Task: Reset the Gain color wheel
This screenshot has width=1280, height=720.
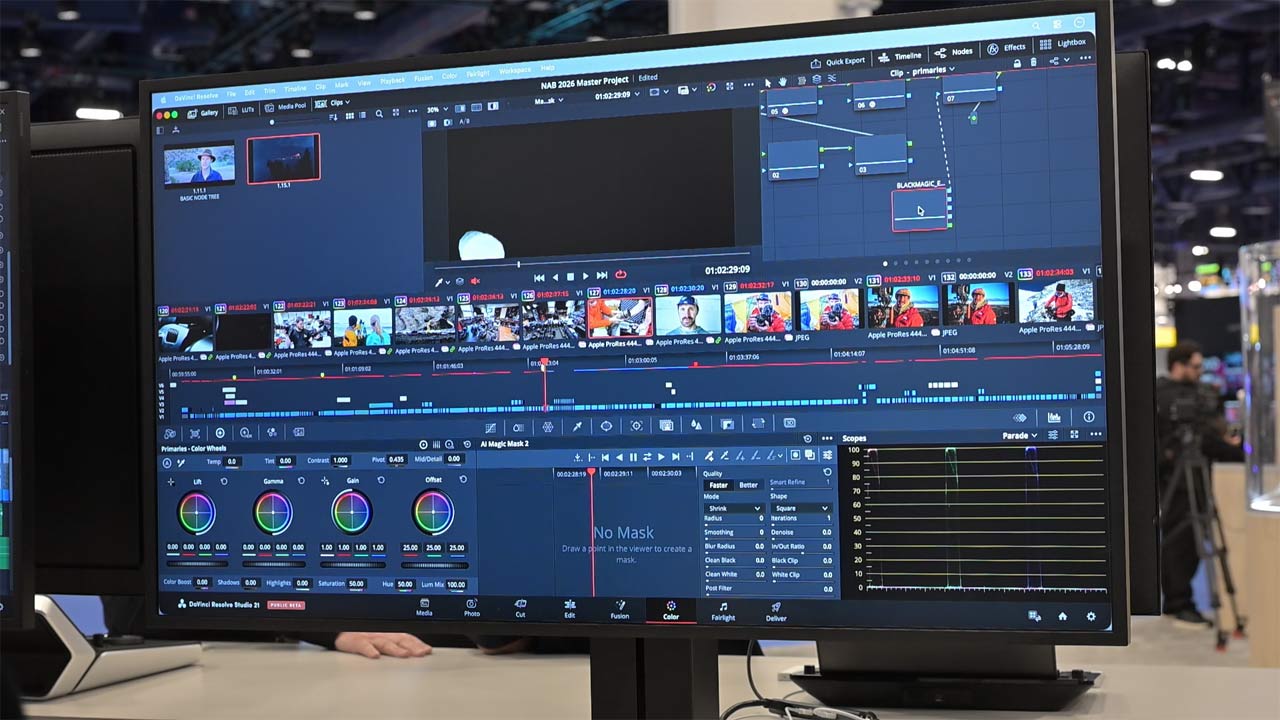Action: tap(381, 480)
